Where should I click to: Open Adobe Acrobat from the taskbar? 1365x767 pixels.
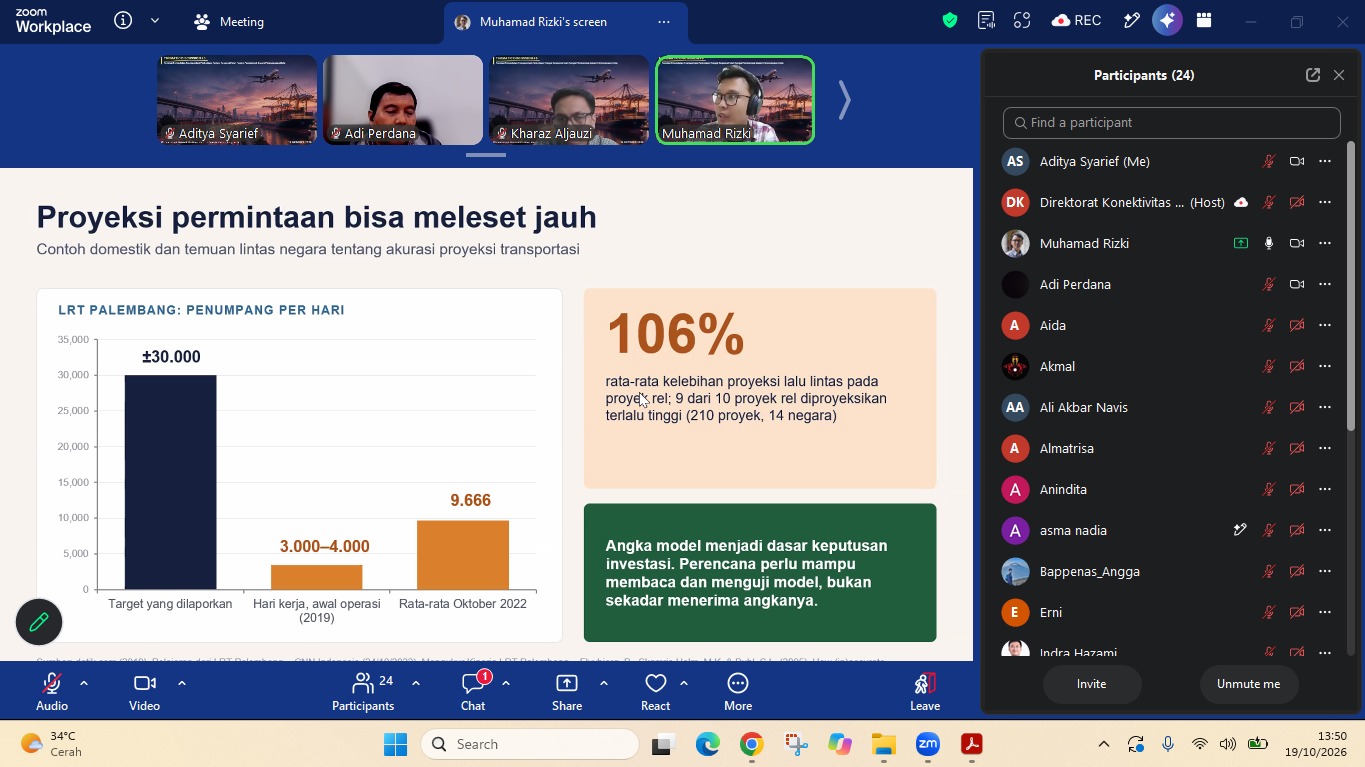[x=971, y=744]
